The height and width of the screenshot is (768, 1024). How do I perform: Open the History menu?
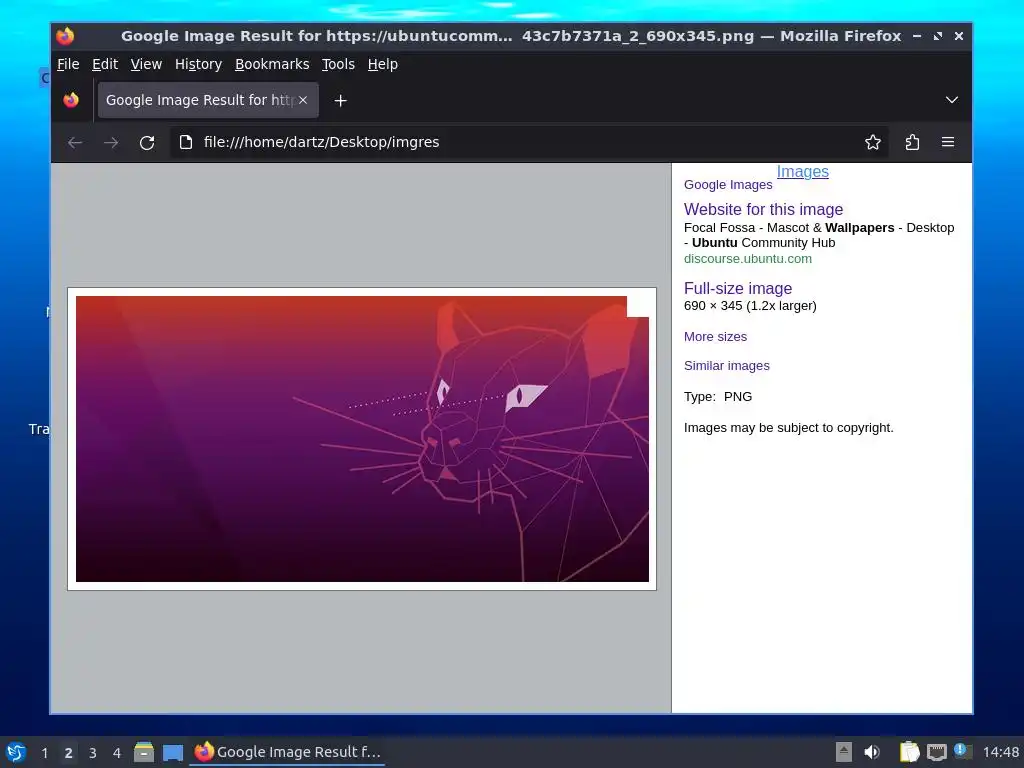click(x=199, y=64)
